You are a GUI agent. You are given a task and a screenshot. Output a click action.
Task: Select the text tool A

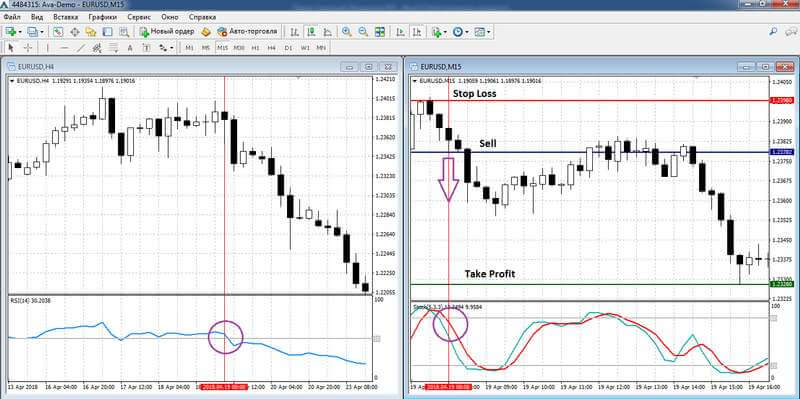point(130,47)
